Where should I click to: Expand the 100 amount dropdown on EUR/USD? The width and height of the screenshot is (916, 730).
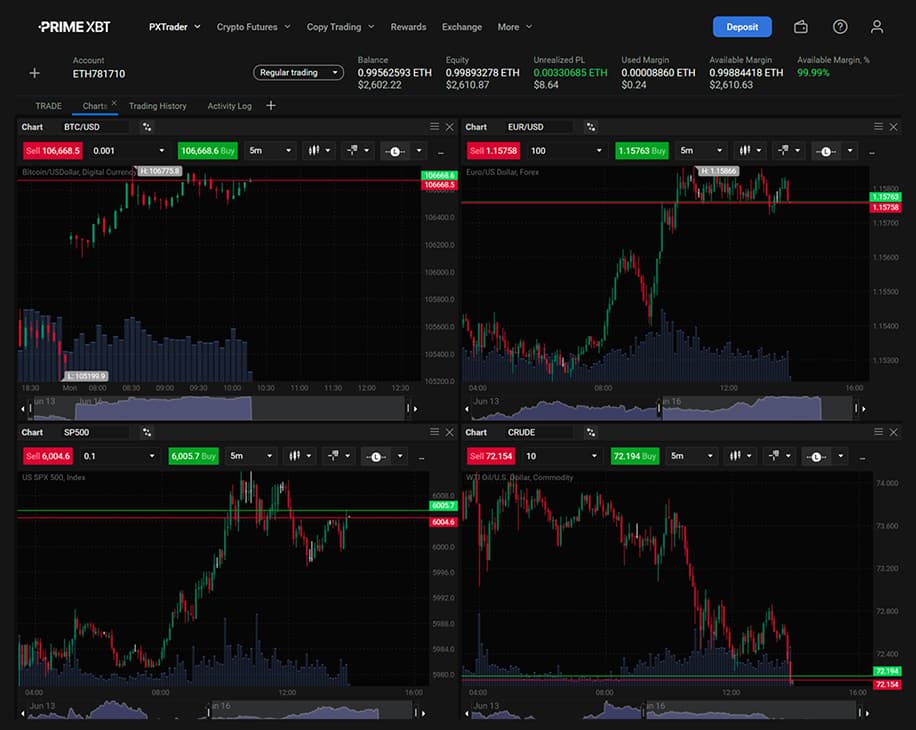(x=567, y=151)
